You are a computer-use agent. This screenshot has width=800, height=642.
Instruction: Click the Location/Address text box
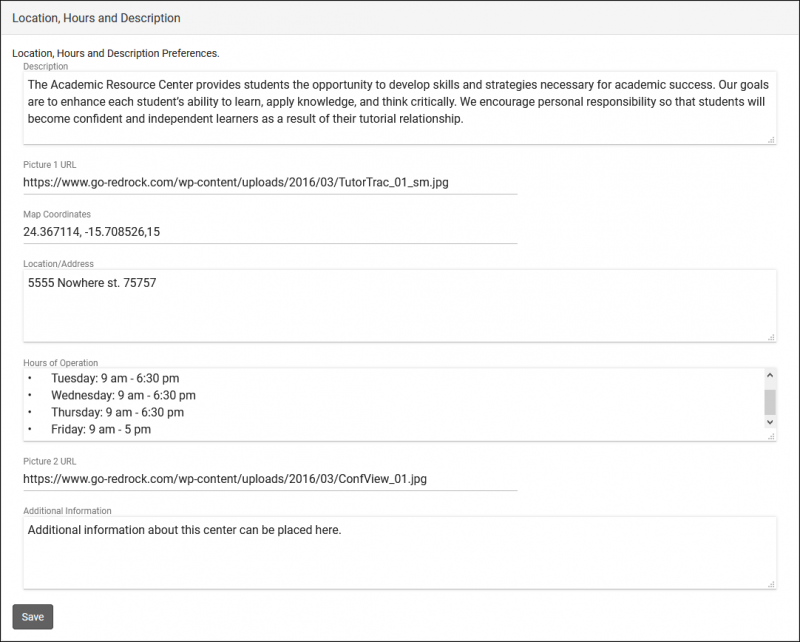[x=400, y=305]
